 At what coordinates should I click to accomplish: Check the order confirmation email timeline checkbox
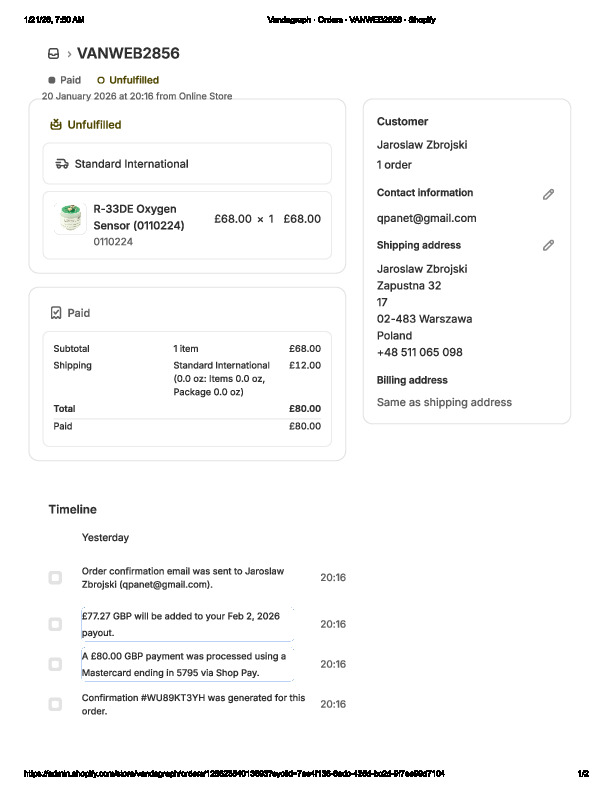pyautogui.click(x=55, y=578)
